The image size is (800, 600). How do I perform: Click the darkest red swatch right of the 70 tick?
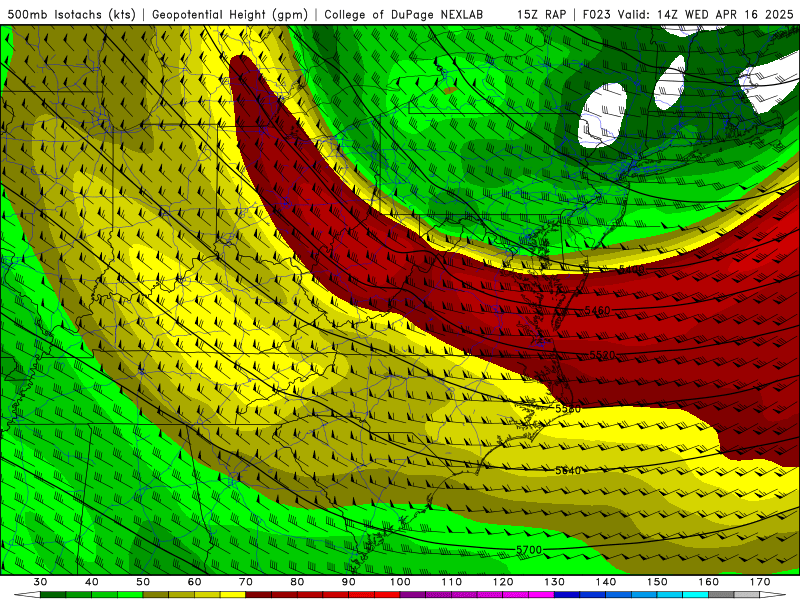[x=259, y=595]
